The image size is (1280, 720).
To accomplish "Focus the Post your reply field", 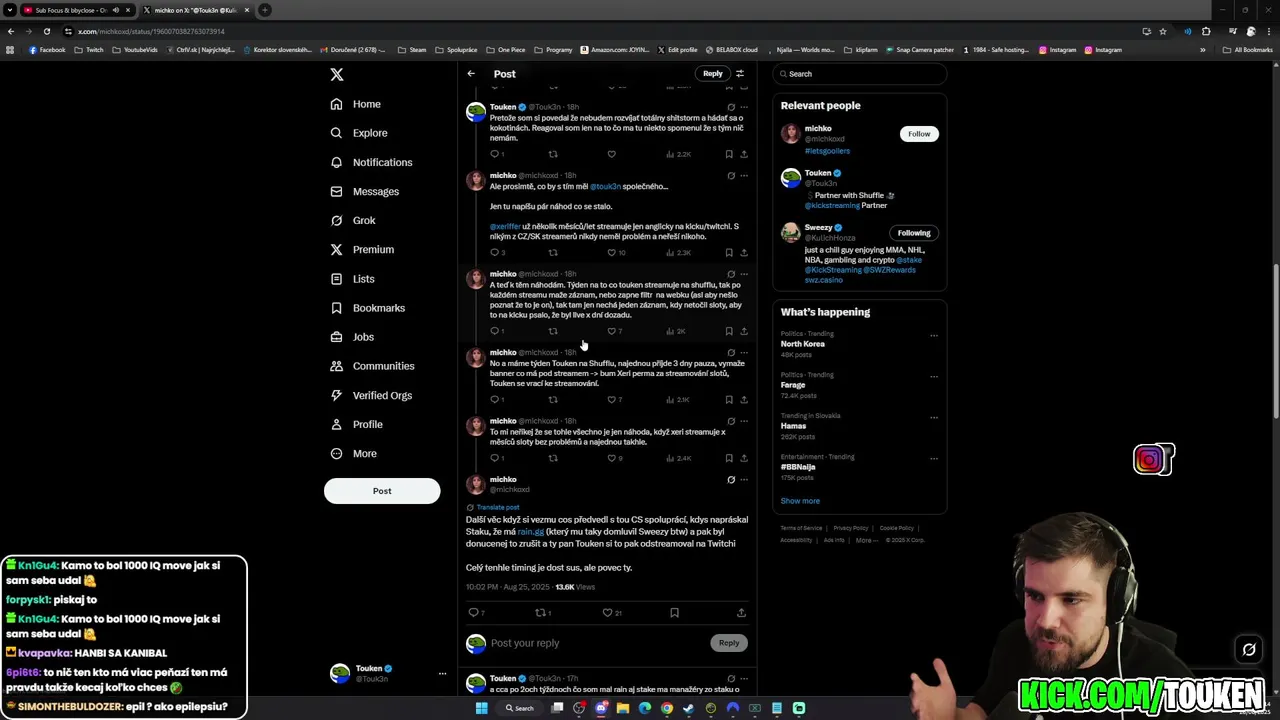I will click(x=598, y=643).
